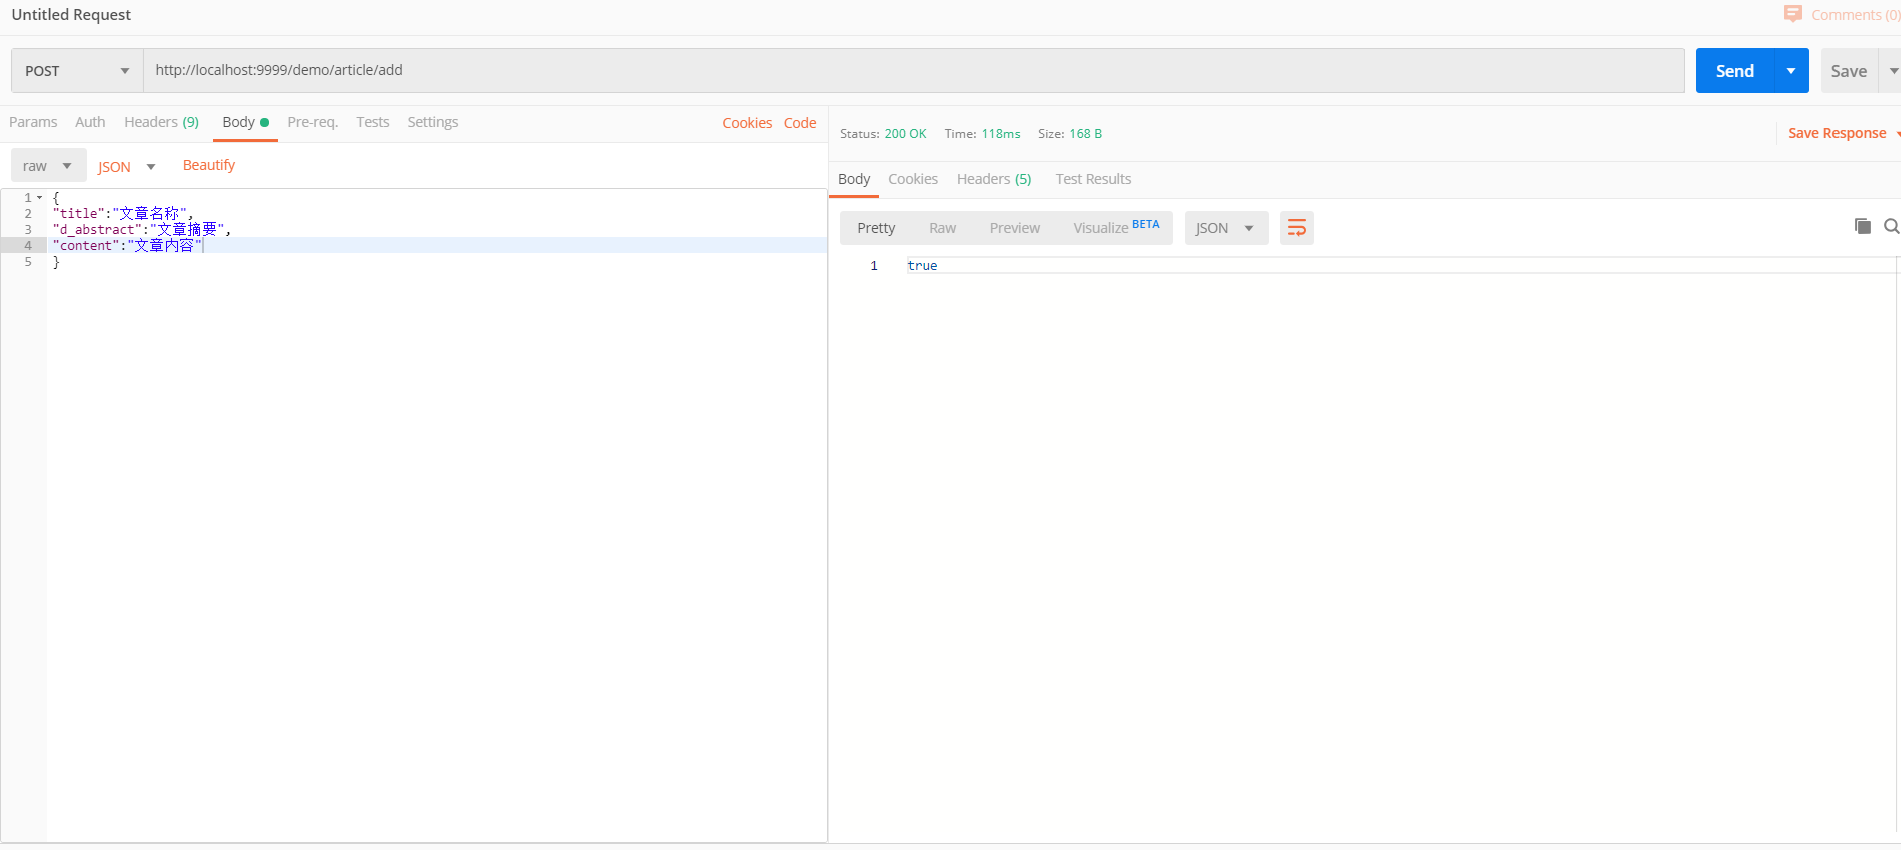Click the 200 OK status text

905,133
